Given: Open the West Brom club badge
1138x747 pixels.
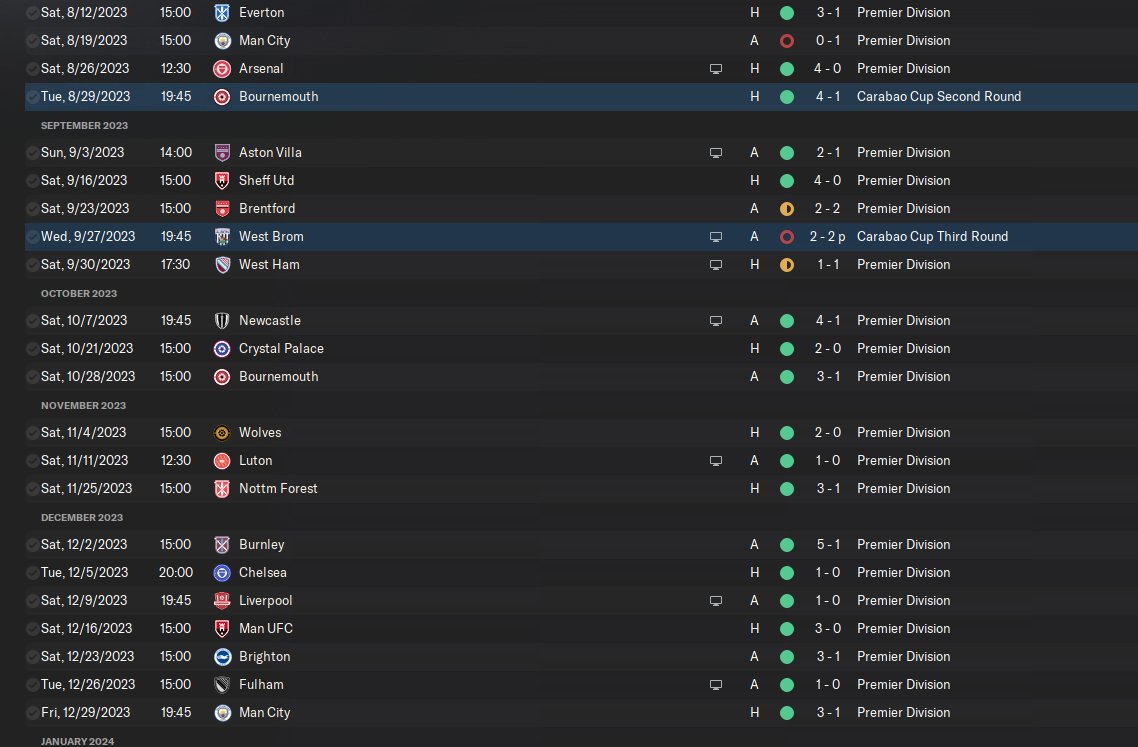Looking at the screenshot, I should [222, 237].
